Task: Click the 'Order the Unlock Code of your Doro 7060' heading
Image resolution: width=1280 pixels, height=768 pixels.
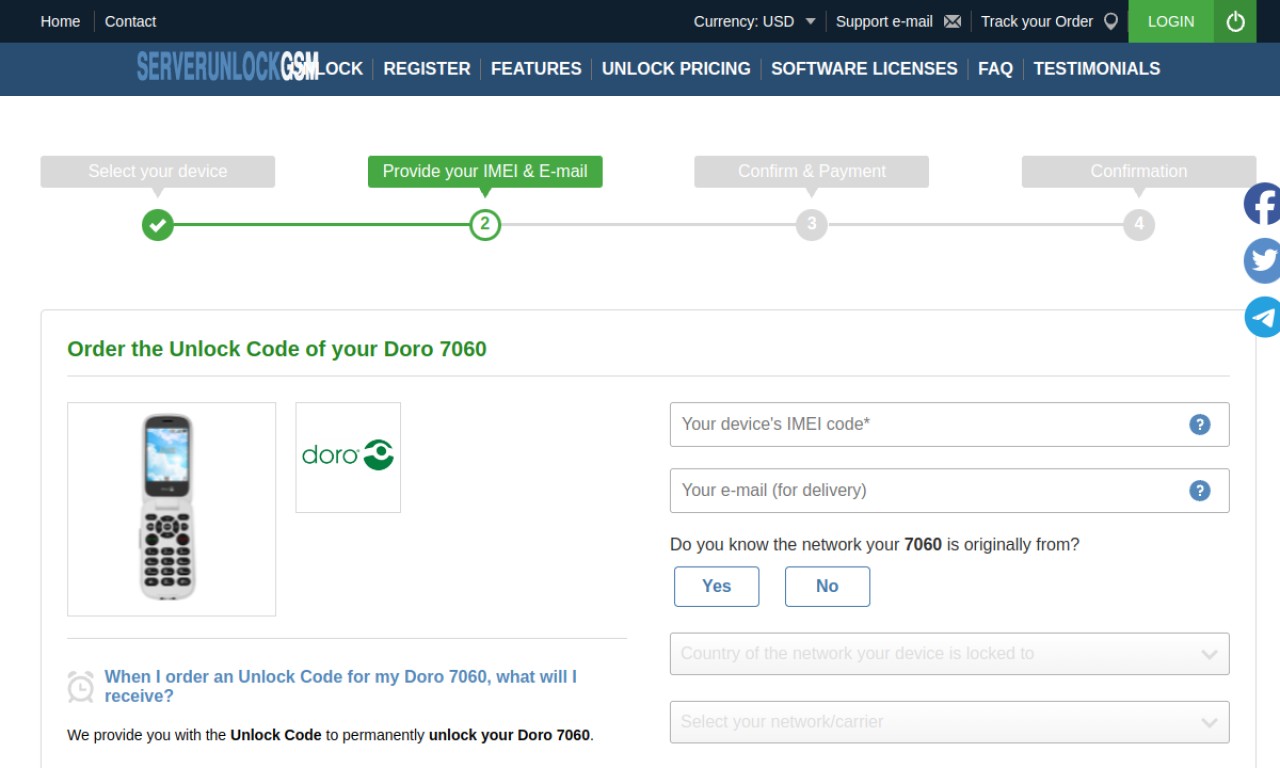Action: (277, 349)
